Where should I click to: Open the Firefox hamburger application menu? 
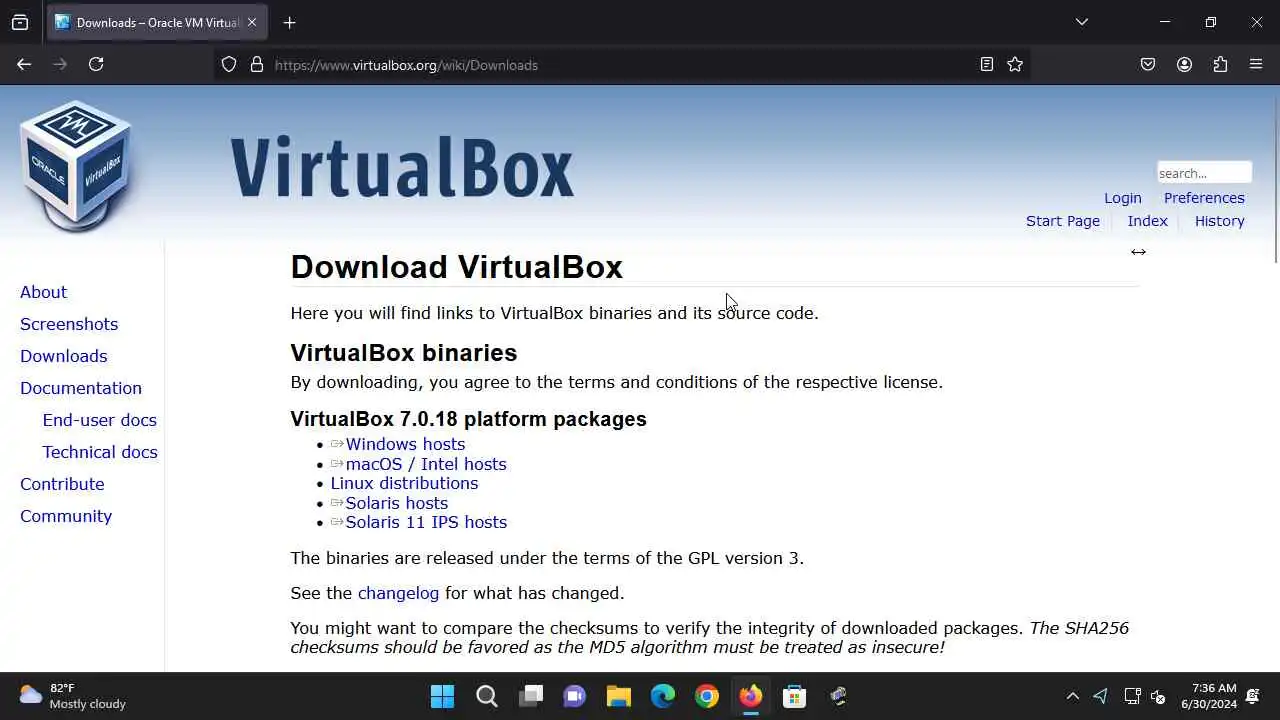[x=1256, y=64]
